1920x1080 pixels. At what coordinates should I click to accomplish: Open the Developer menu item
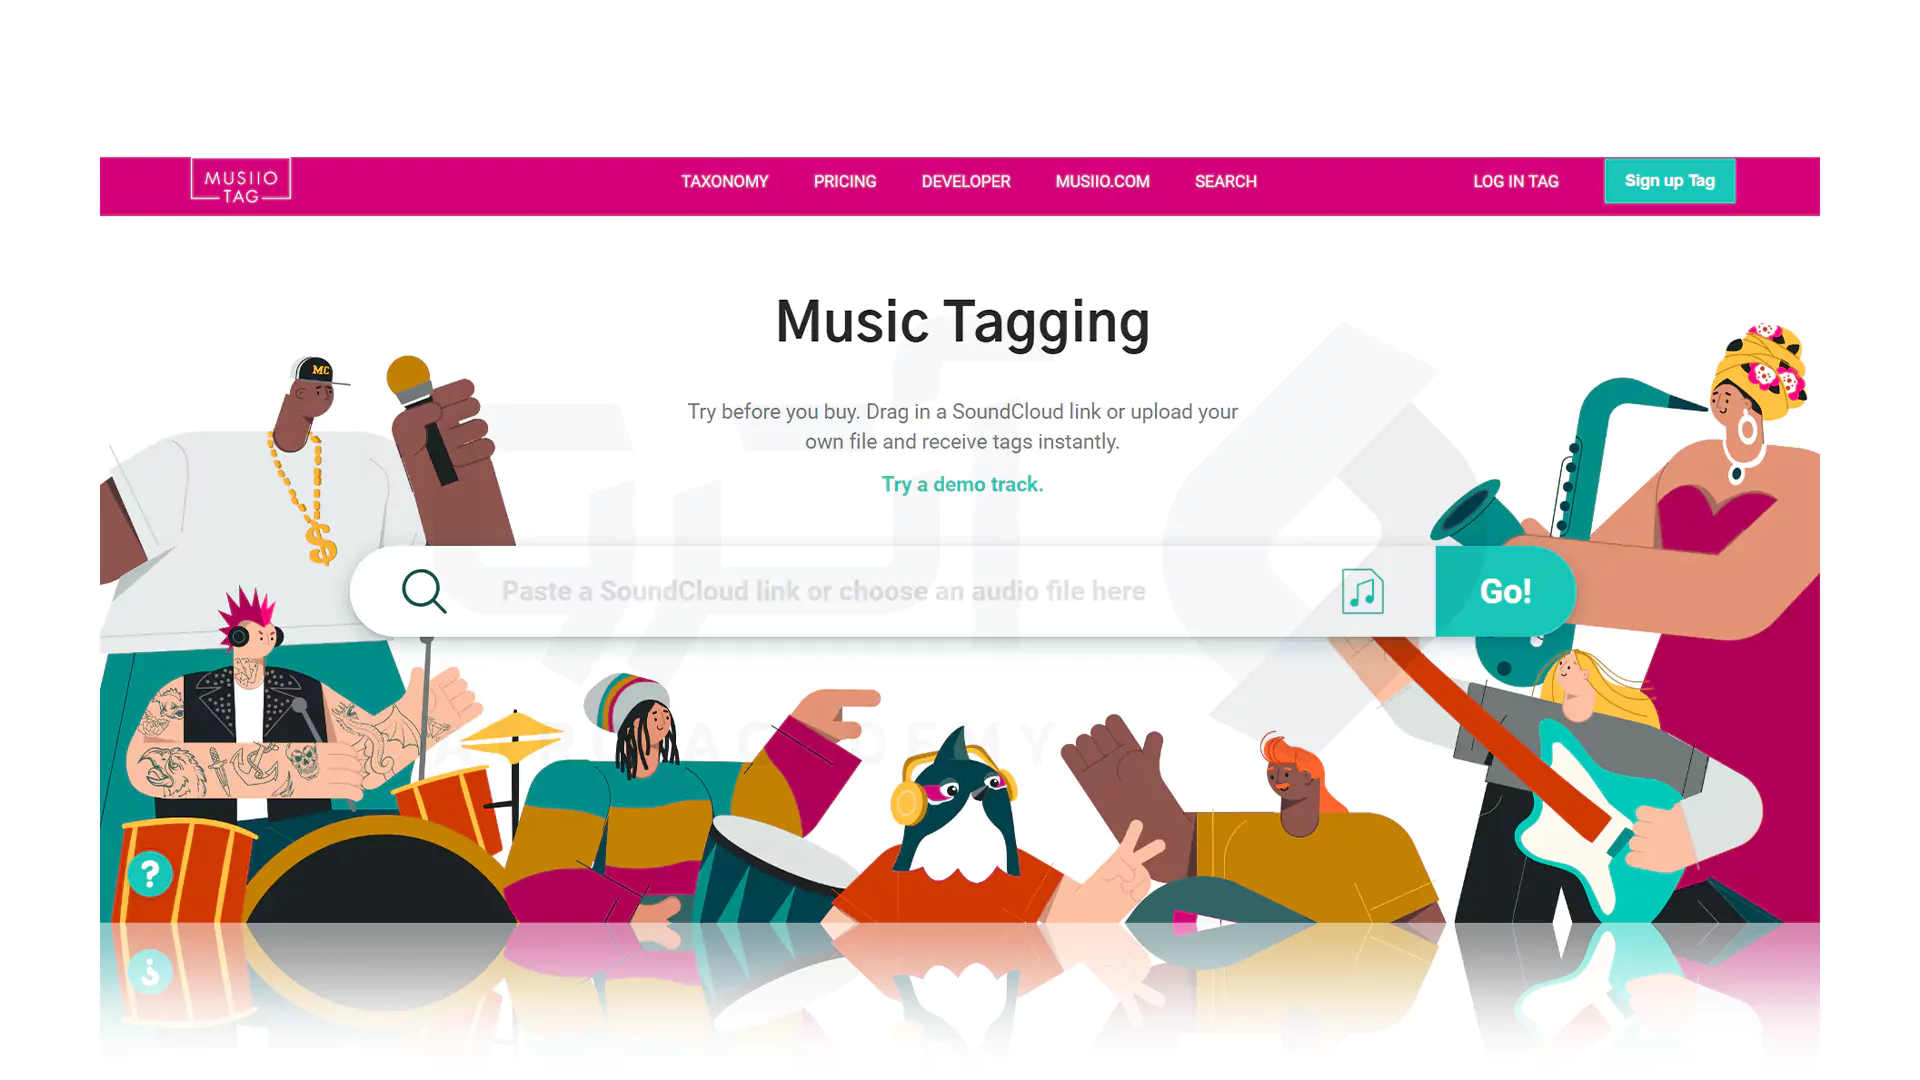966,181
